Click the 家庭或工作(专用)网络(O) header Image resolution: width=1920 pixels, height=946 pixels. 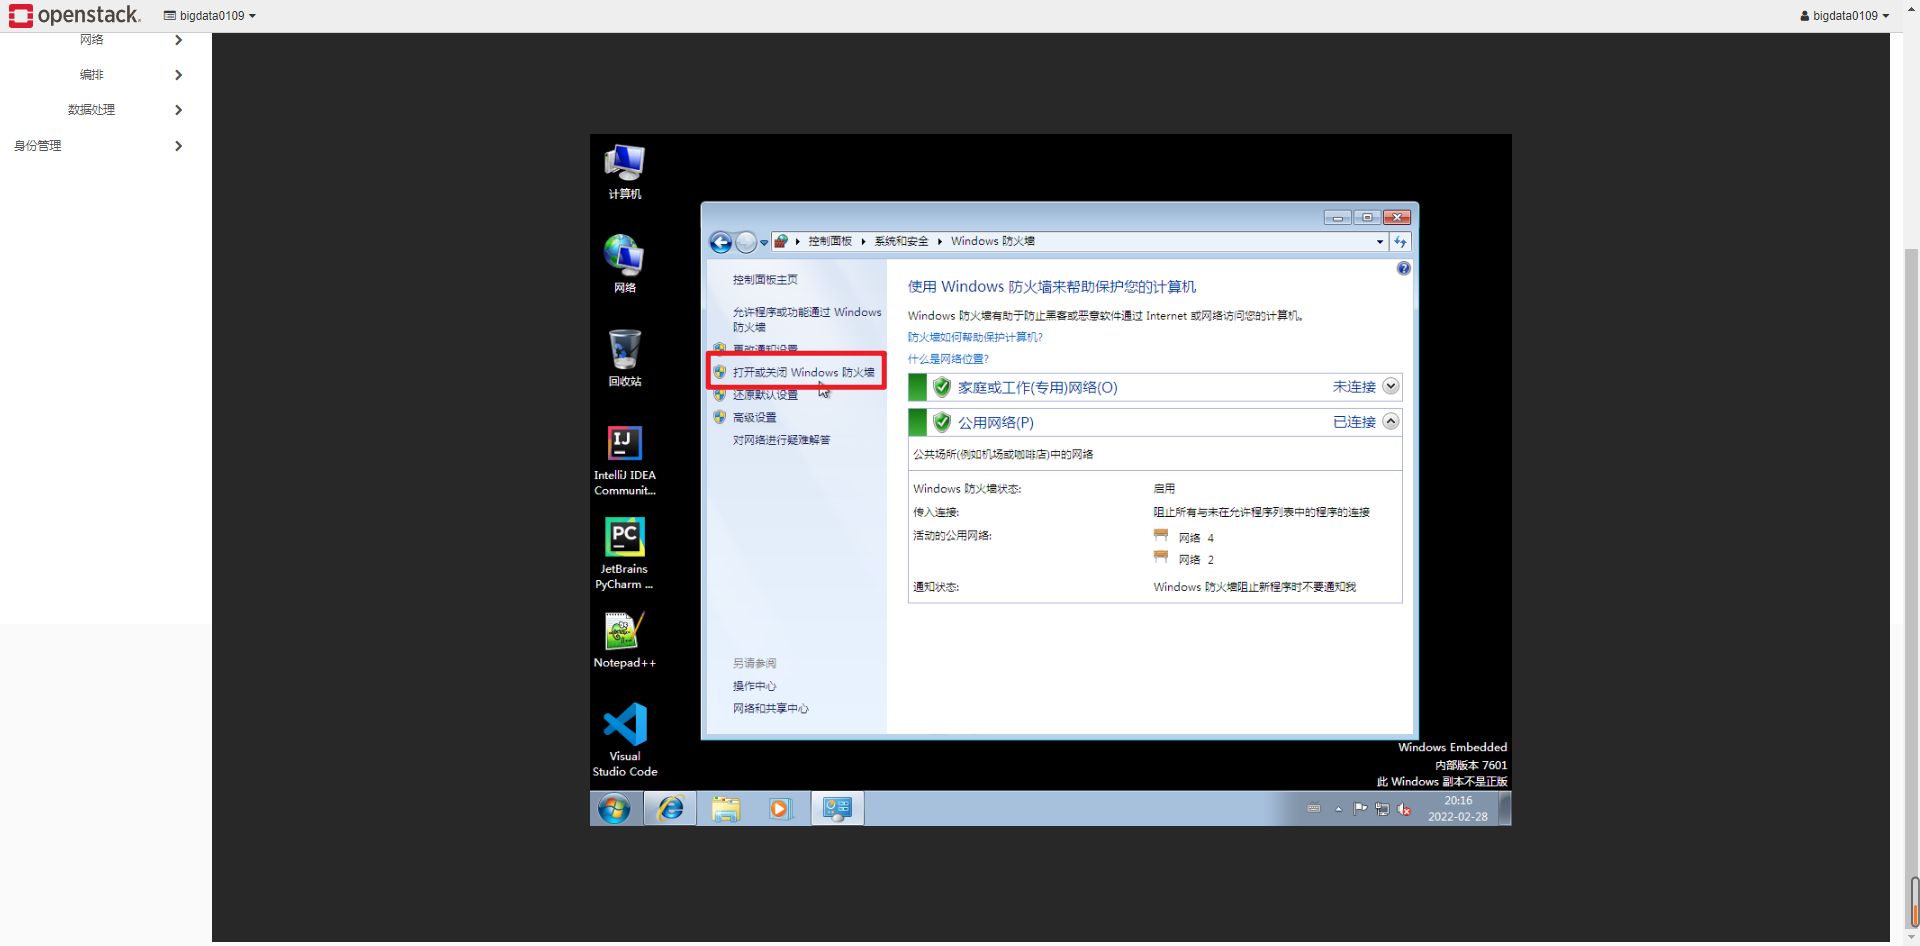tap(1038, 387)
